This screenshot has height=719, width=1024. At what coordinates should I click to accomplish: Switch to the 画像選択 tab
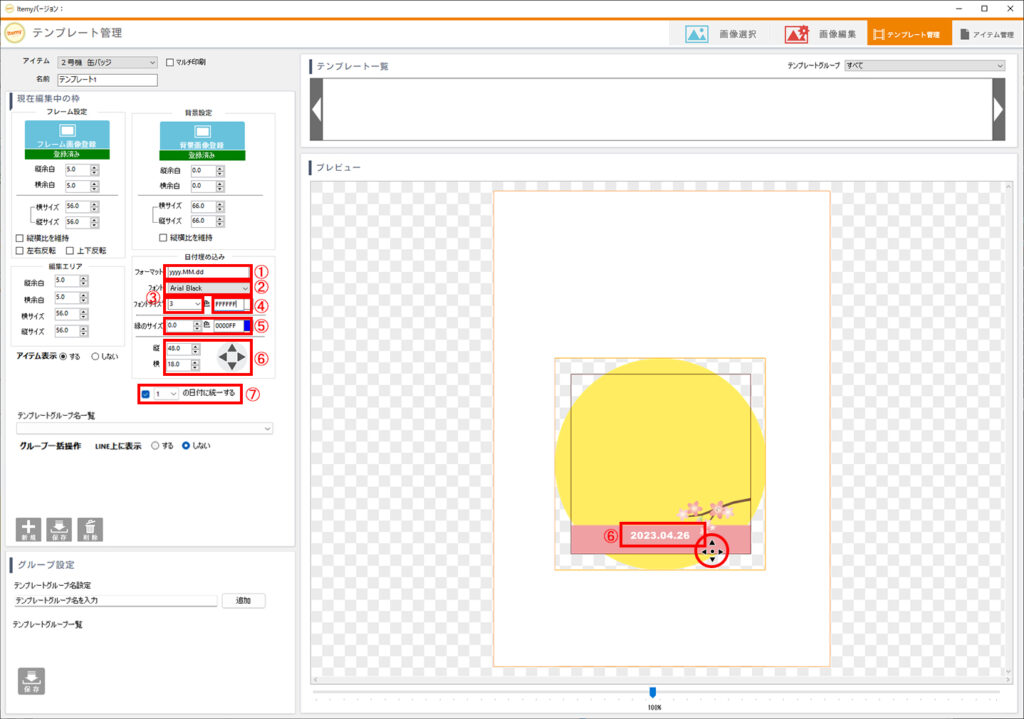point(722,33)
